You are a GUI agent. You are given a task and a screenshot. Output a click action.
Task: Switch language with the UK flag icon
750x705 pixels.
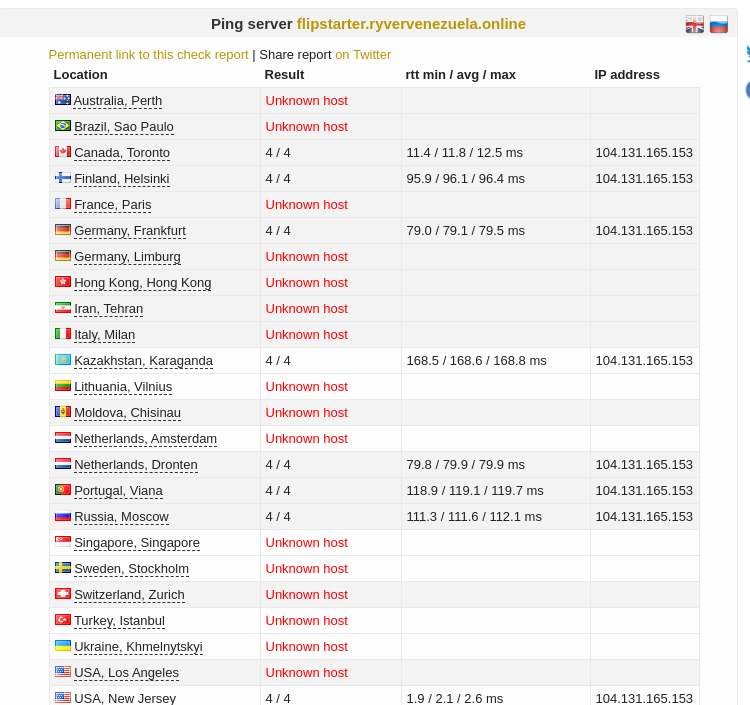pos(695,24)
